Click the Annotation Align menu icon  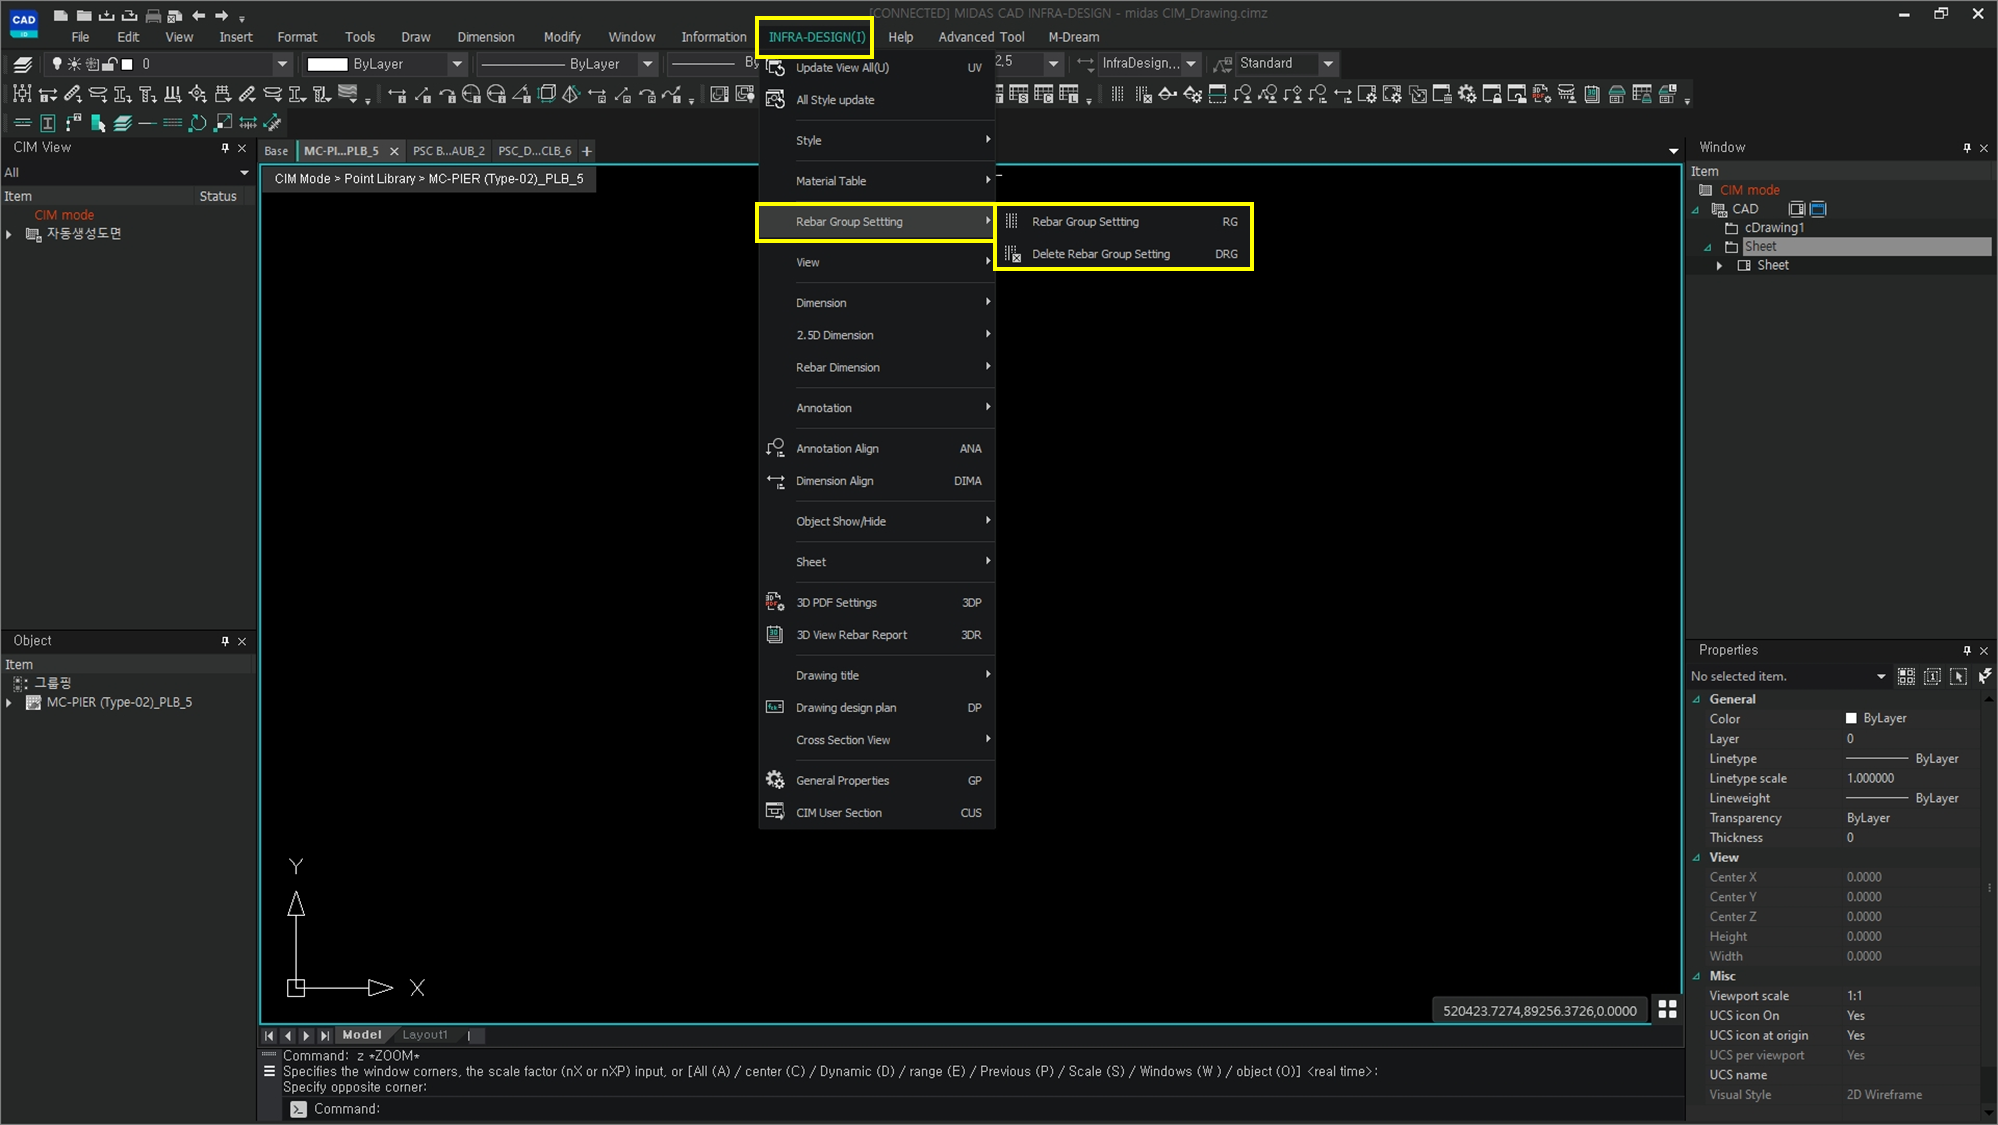pos(775,448)
